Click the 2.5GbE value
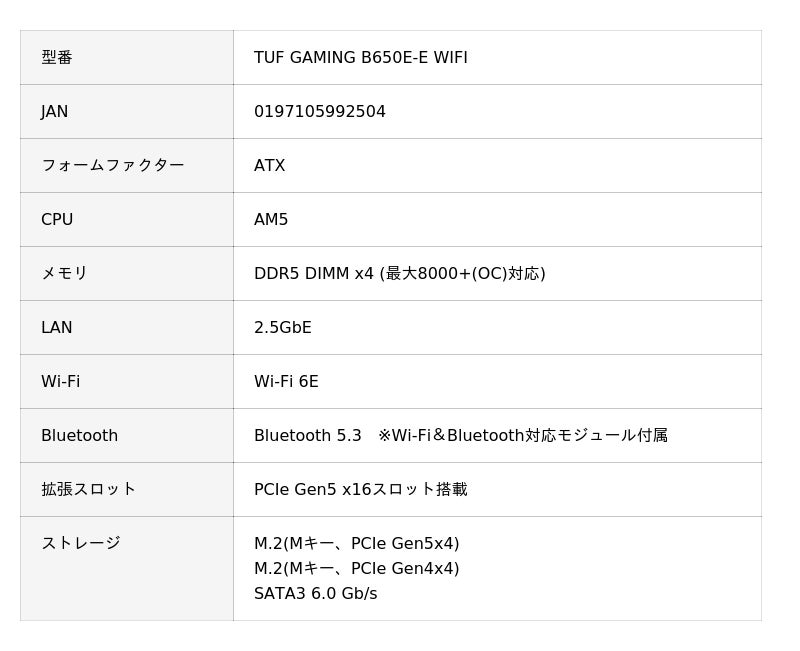800x651 pixels. pos(283,328)
